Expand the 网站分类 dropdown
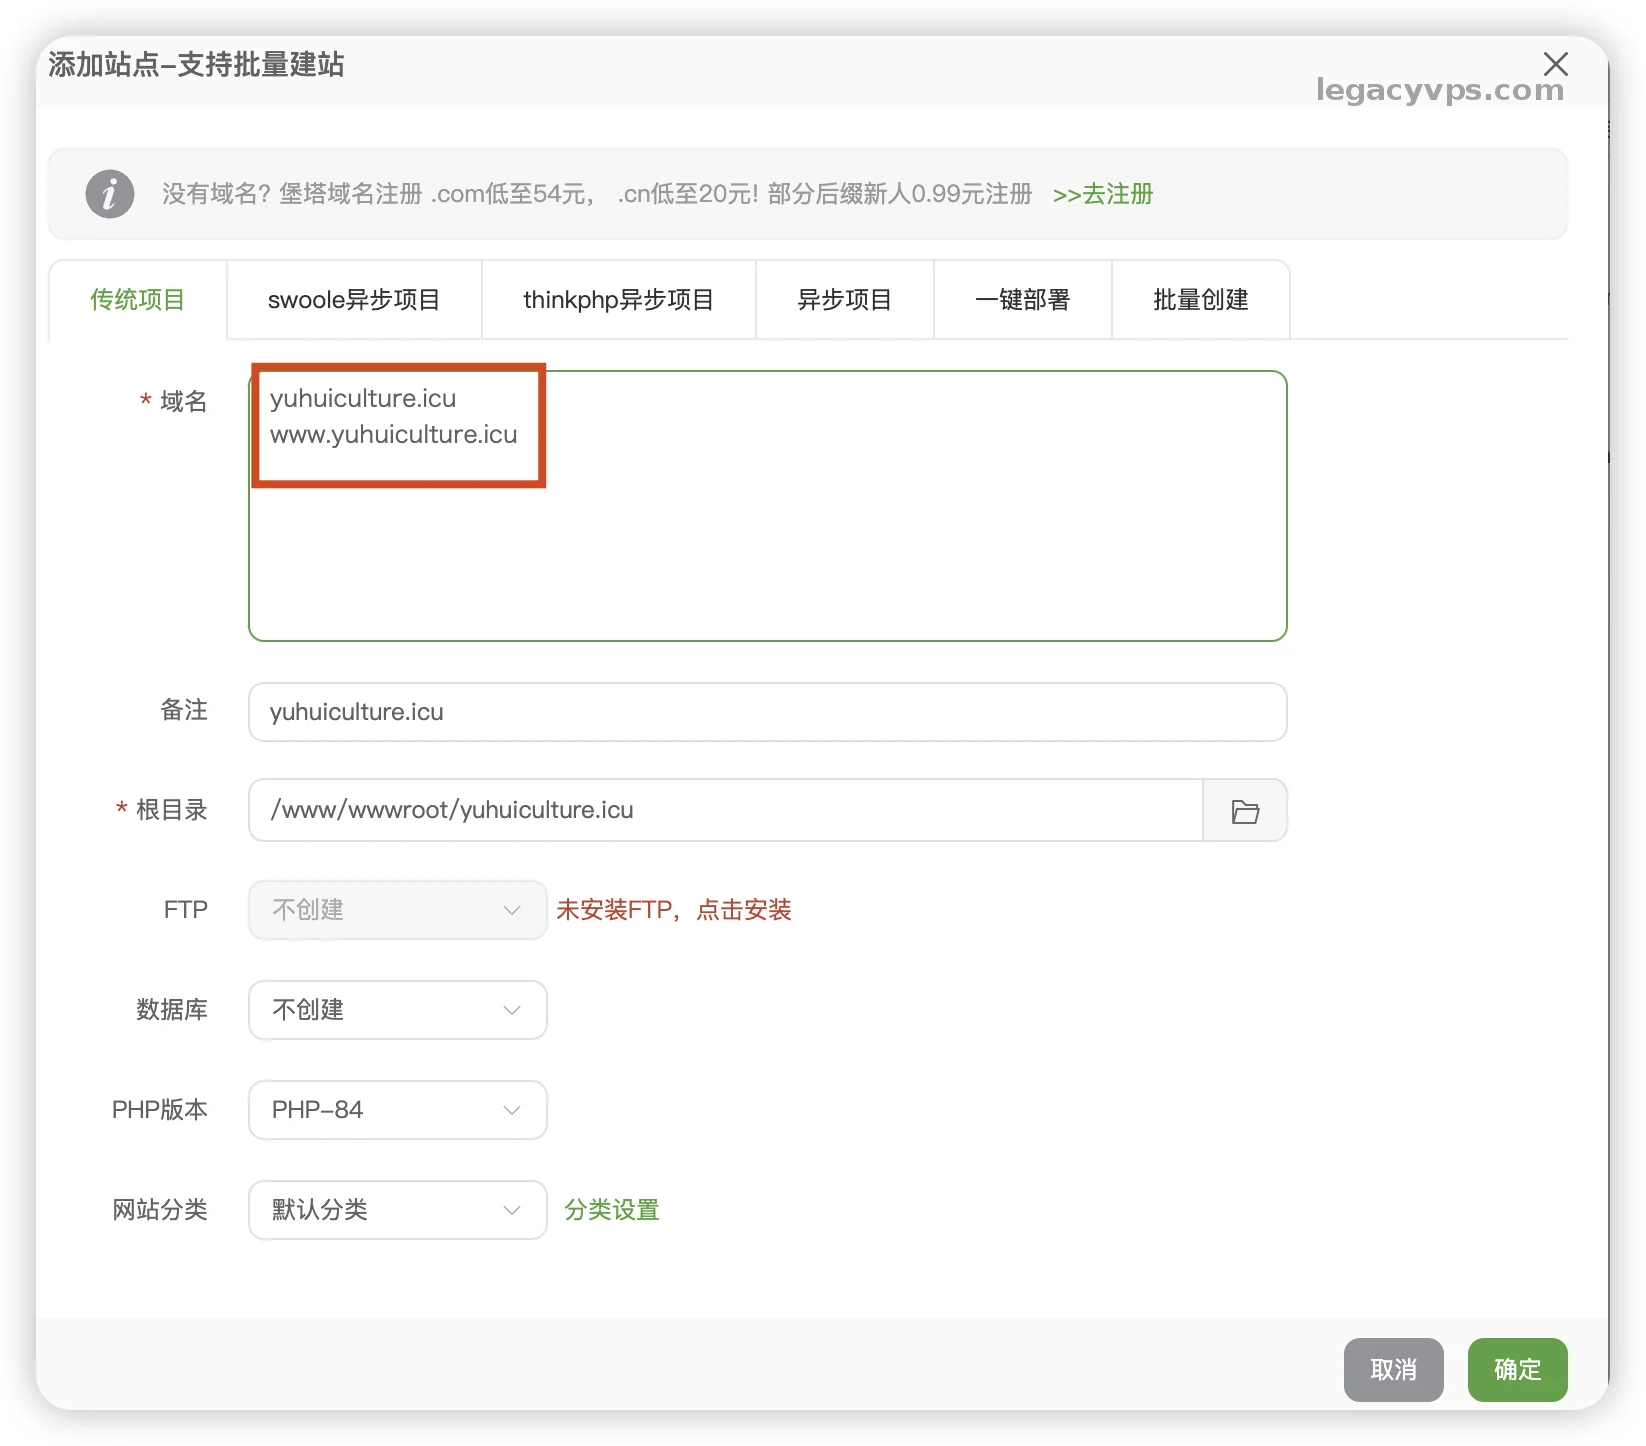The width and height of the screenshot is (1646, 1446). (397, 1210)
